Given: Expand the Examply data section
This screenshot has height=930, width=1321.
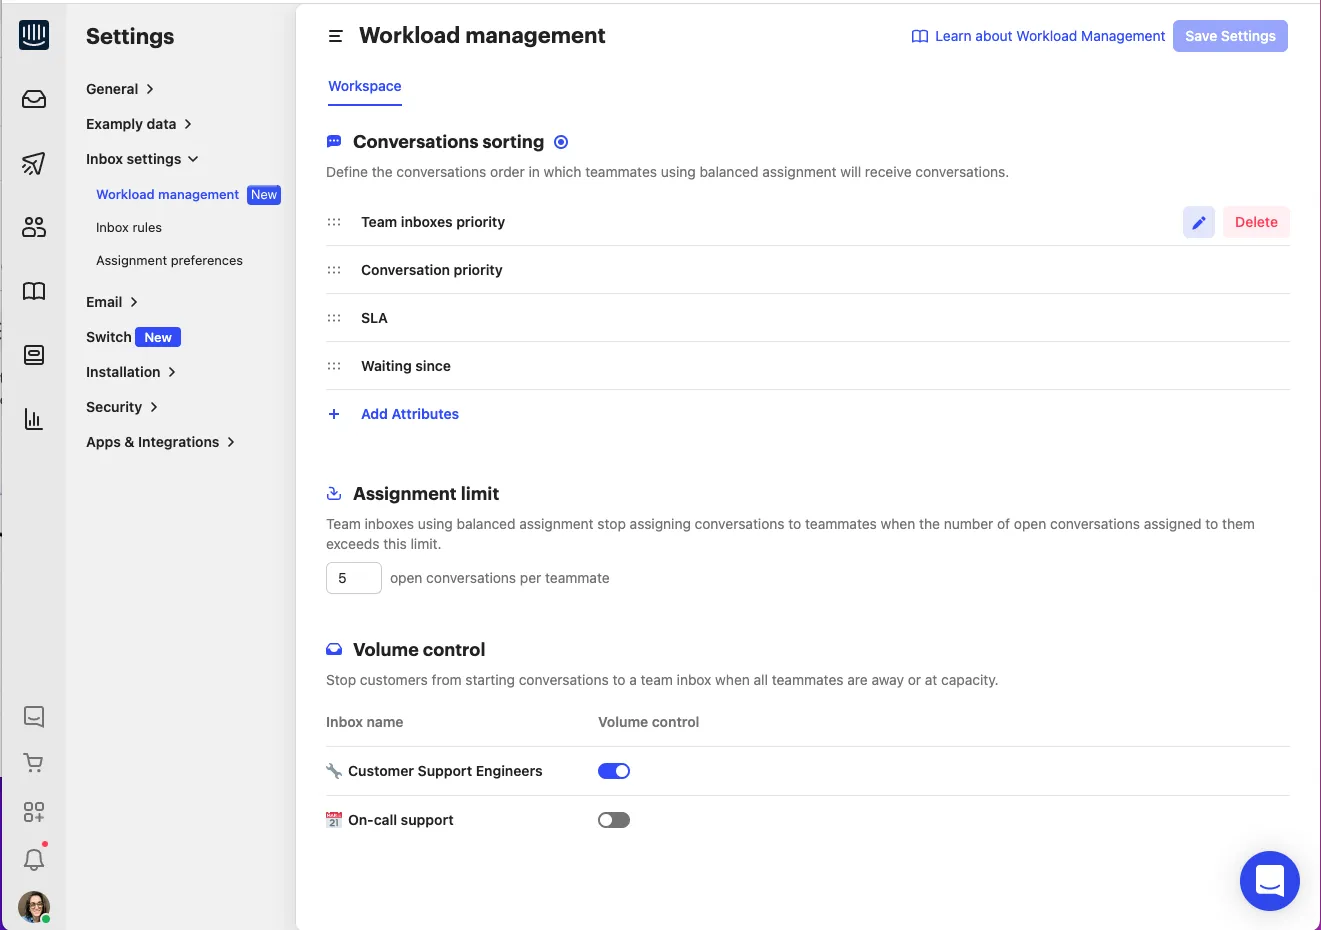Looking at the screenshot, I should (x=139, y=124).
